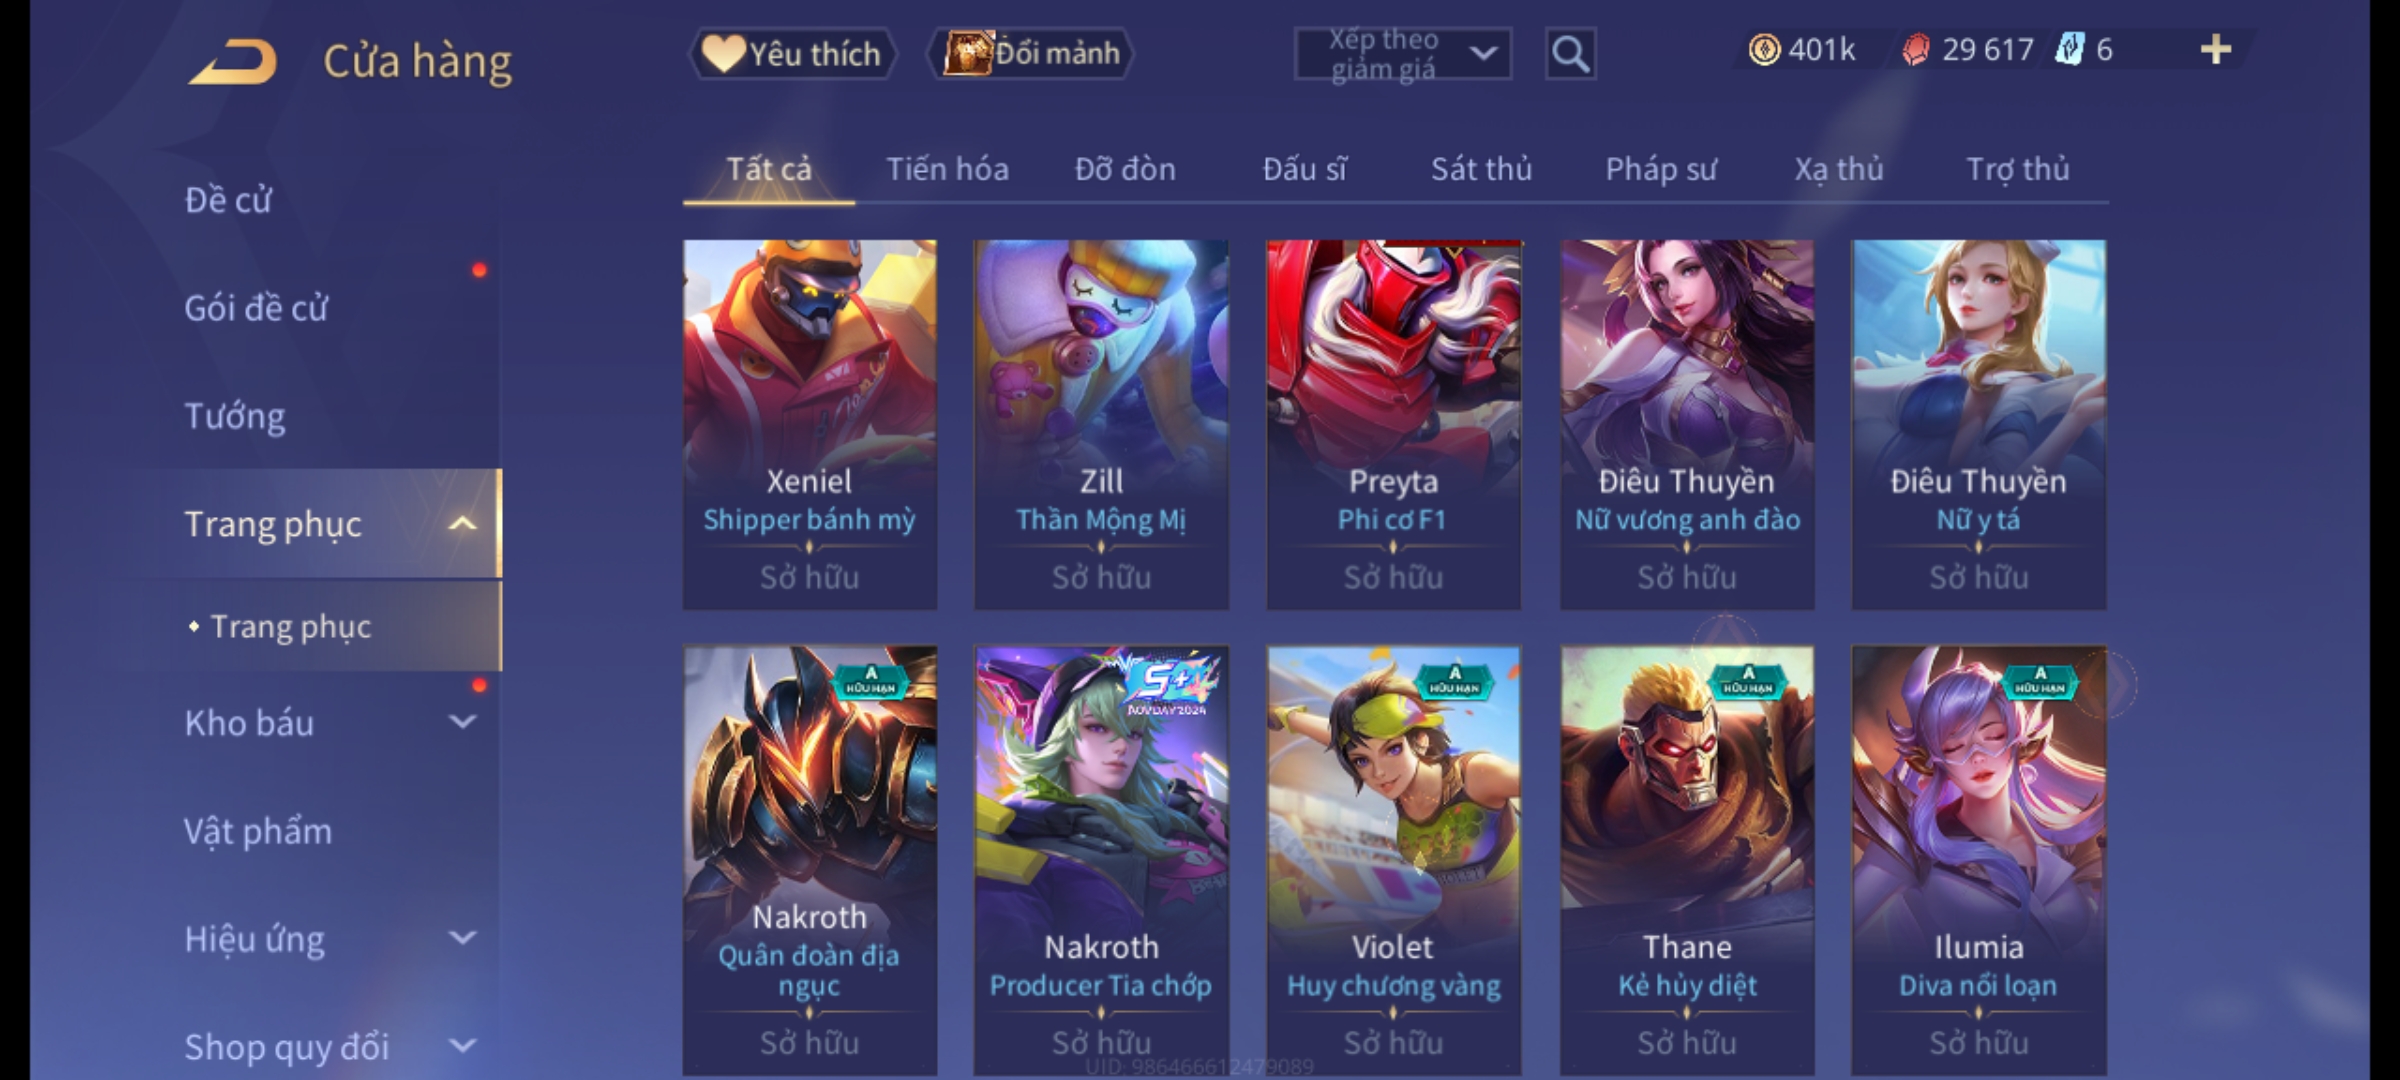Click the gold coin balance icon
This screenshot has width=2400, height=1080.
(x=1764, y=50)
